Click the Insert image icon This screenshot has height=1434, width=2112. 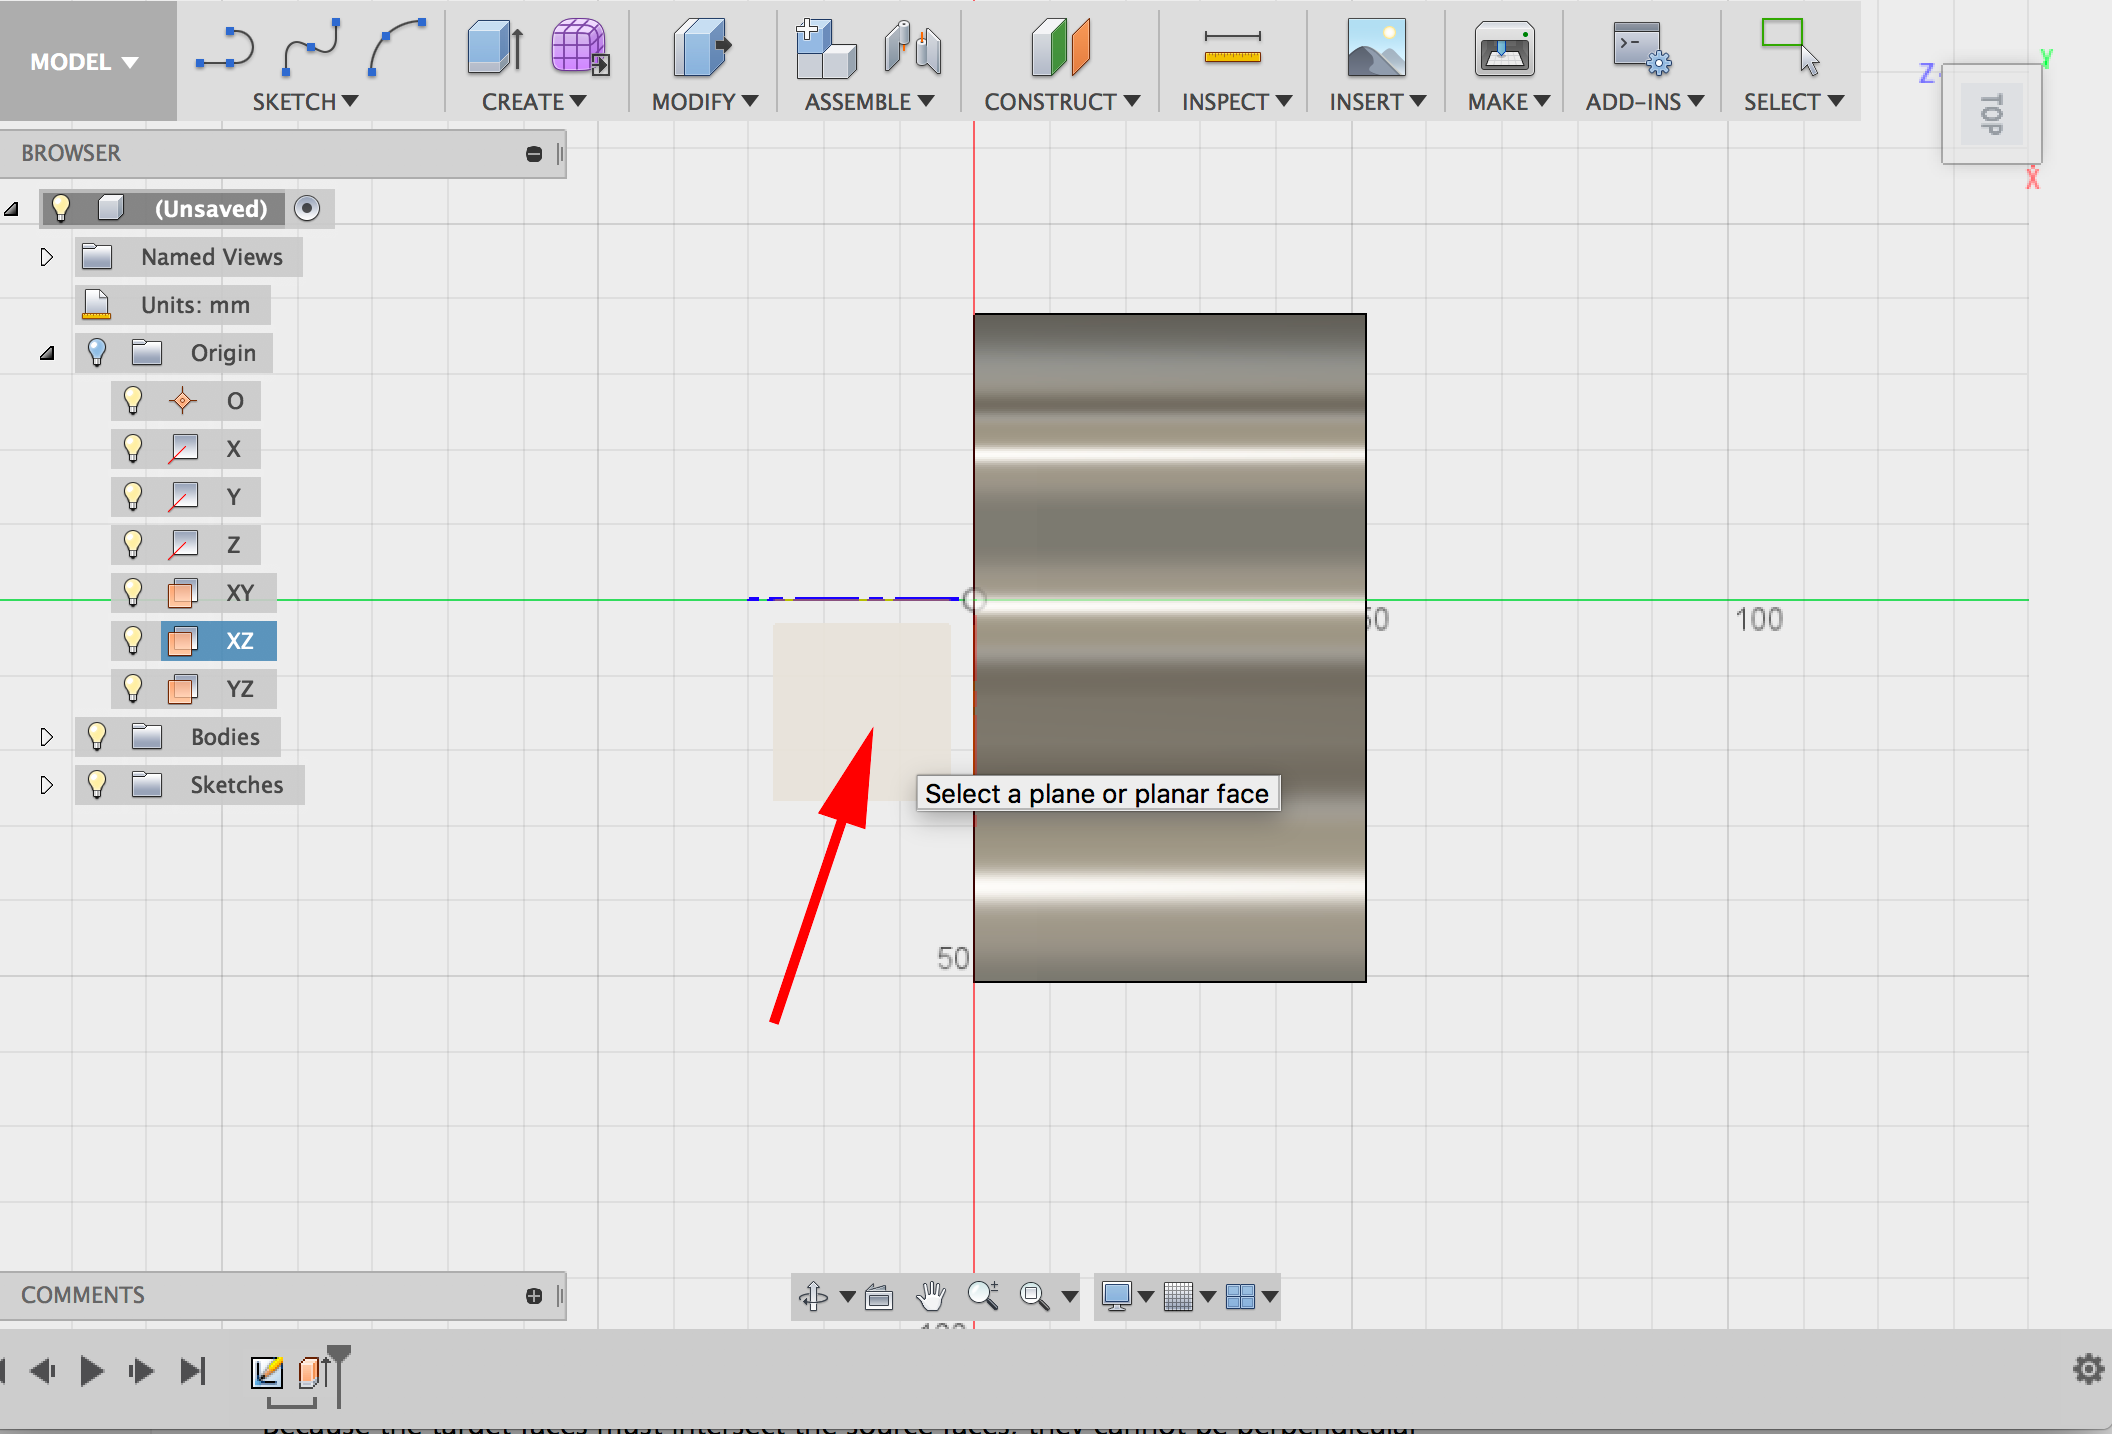tap(1376, 48)
